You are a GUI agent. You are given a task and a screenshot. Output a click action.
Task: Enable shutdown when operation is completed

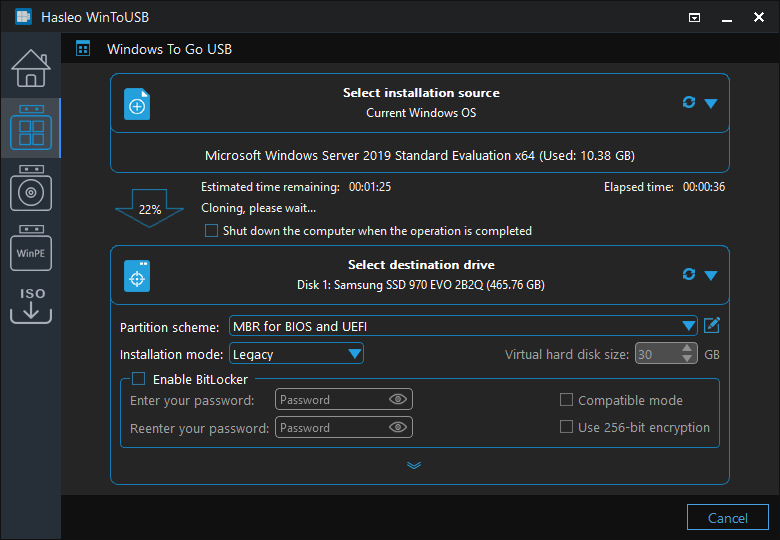(211, 231)
